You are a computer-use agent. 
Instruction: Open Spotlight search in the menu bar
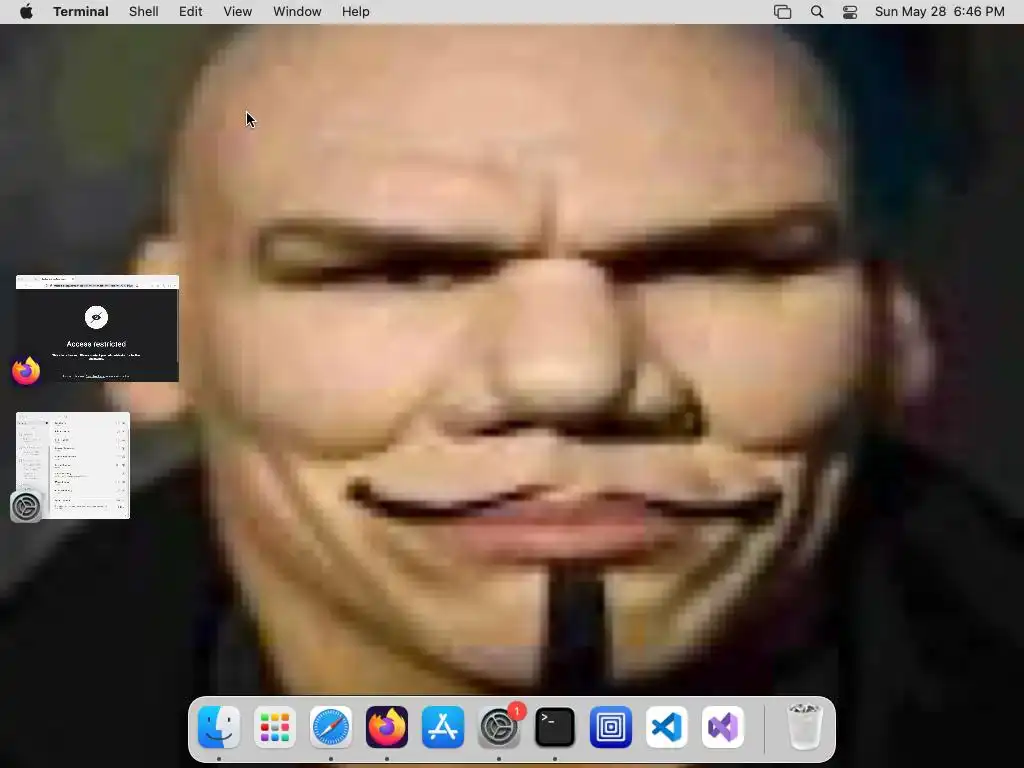pyautogui.click(x=817, y=12)
